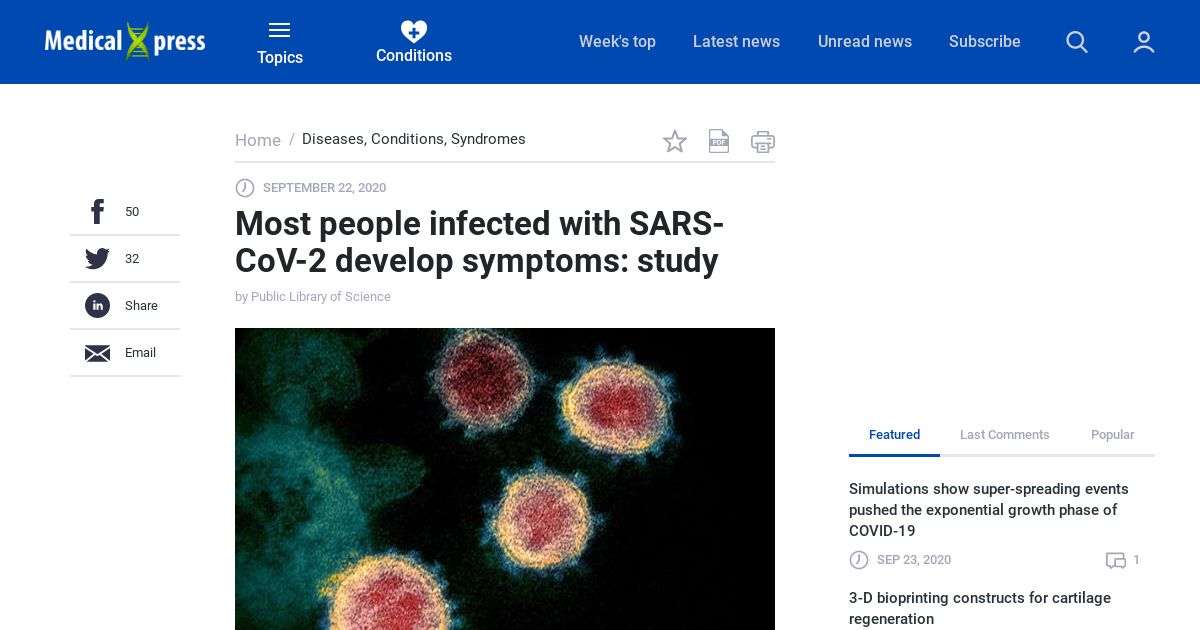The width and height of the screenshot is (1200, 630).
Task: Share article on Facebook icon
Action: (x=97, y=212)
